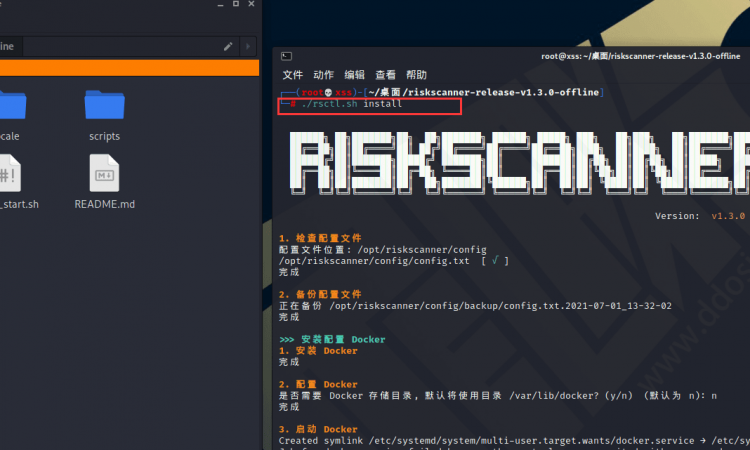Open the 动作 menu in terminal
Viewport: 750px width, 450px height.
(x=323, y=75)
